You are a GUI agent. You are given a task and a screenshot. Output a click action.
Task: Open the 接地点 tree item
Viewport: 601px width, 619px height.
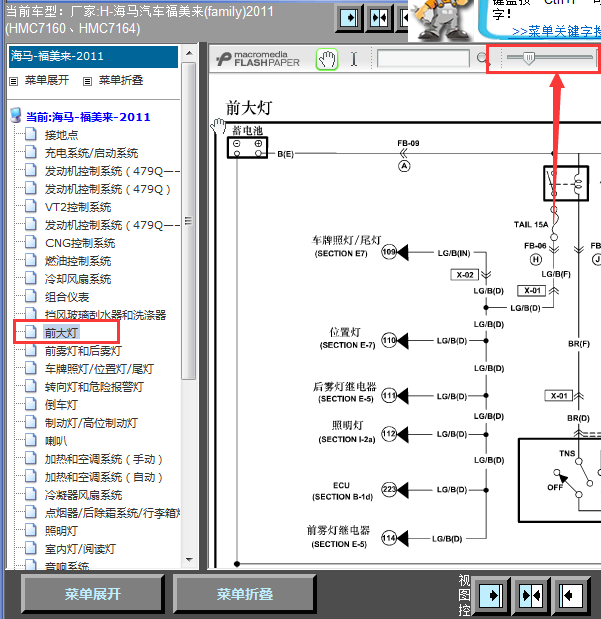point(61,135)
